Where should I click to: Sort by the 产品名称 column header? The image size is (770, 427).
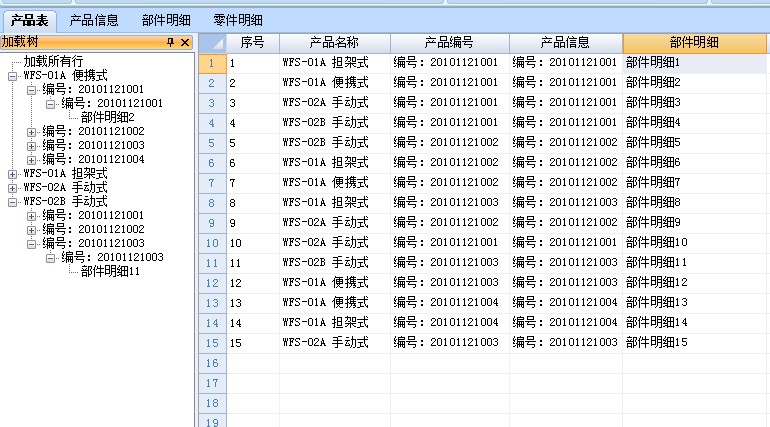334,42
